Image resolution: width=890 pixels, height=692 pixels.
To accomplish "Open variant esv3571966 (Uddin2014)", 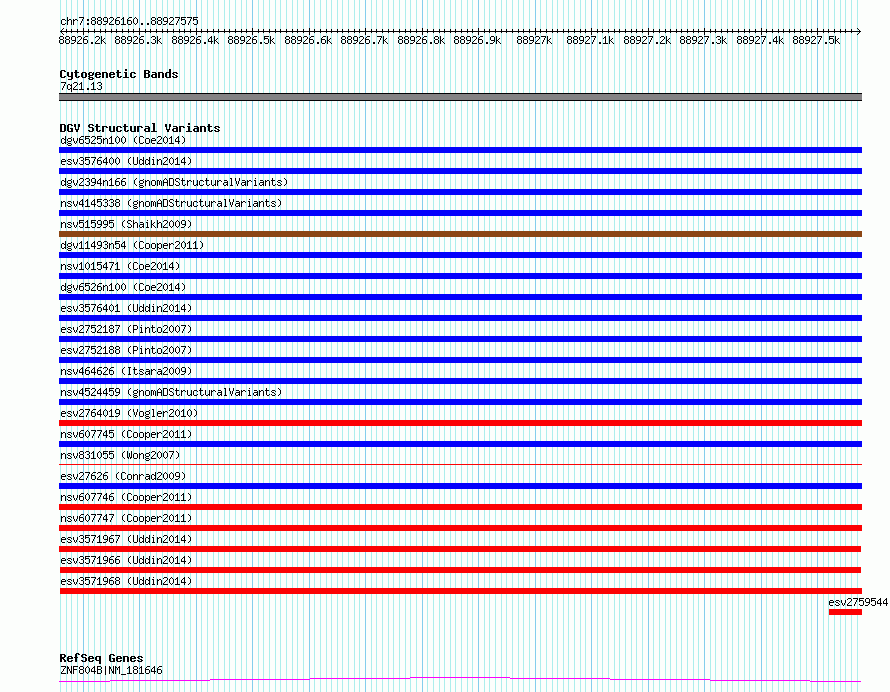I will (x=126, y=560).
